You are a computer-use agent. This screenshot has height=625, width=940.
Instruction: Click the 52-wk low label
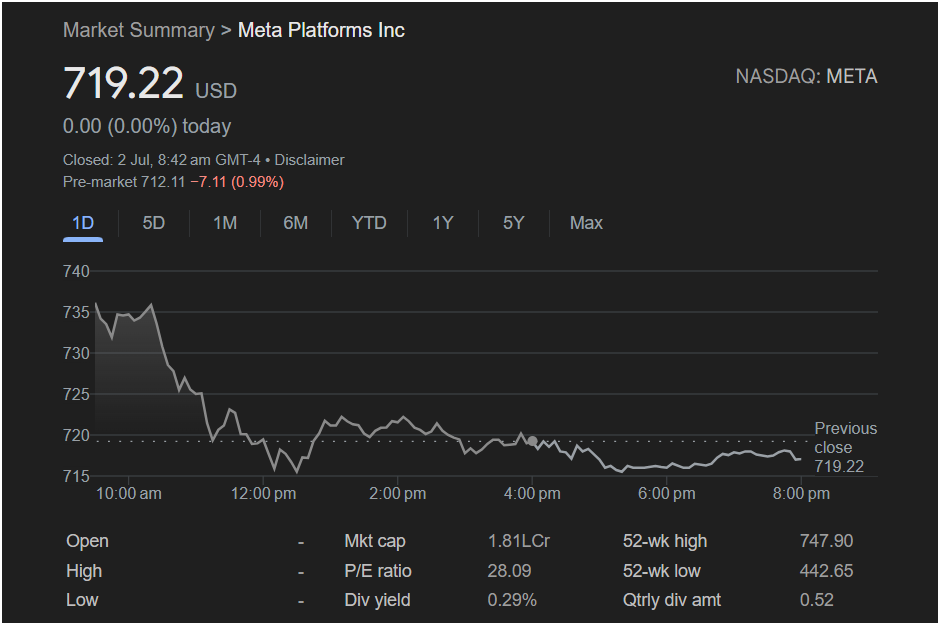coord(661,571)
